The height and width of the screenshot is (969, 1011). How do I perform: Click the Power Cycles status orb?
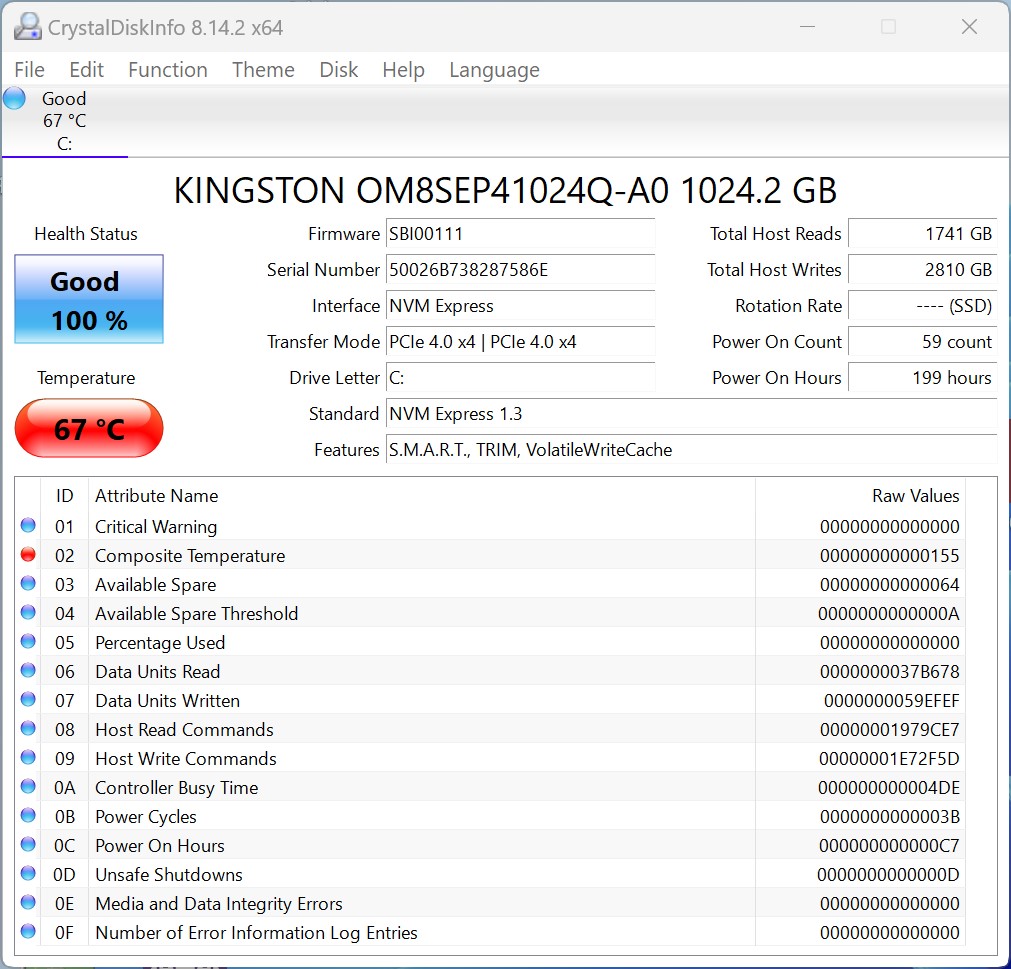point(28,816)
